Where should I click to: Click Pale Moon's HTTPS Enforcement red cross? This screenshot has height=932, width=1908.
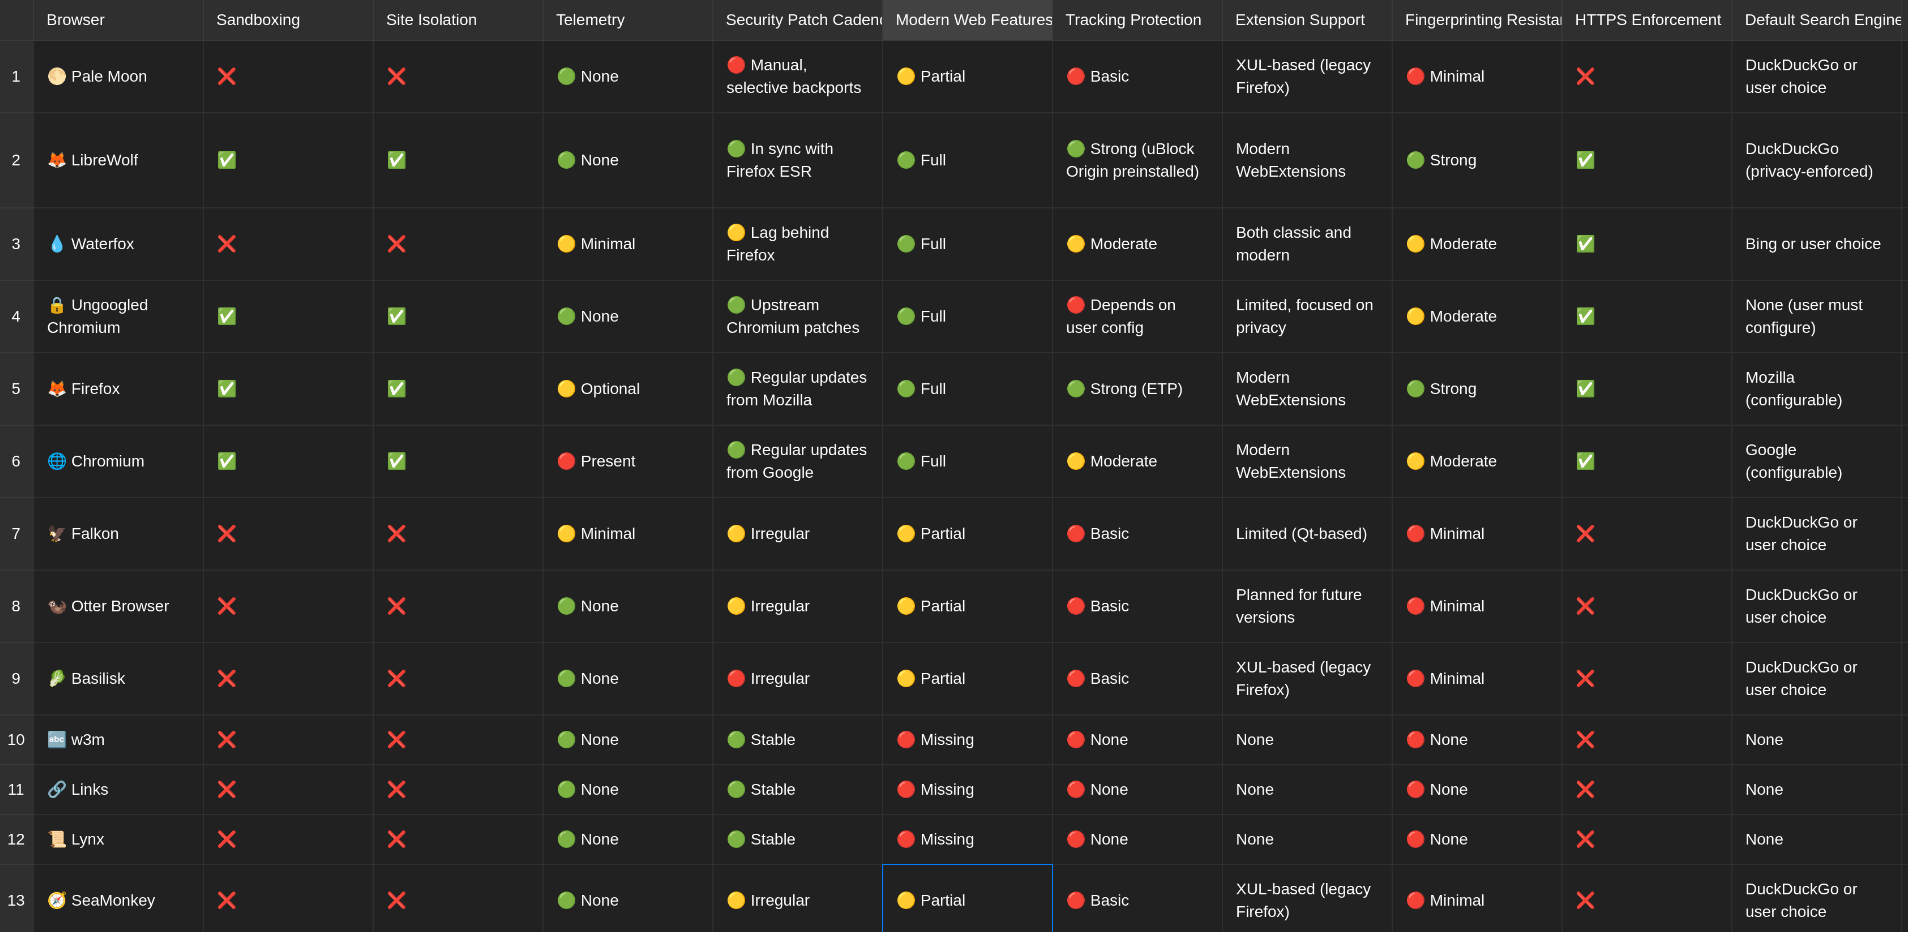click(x=1585, y=76)
